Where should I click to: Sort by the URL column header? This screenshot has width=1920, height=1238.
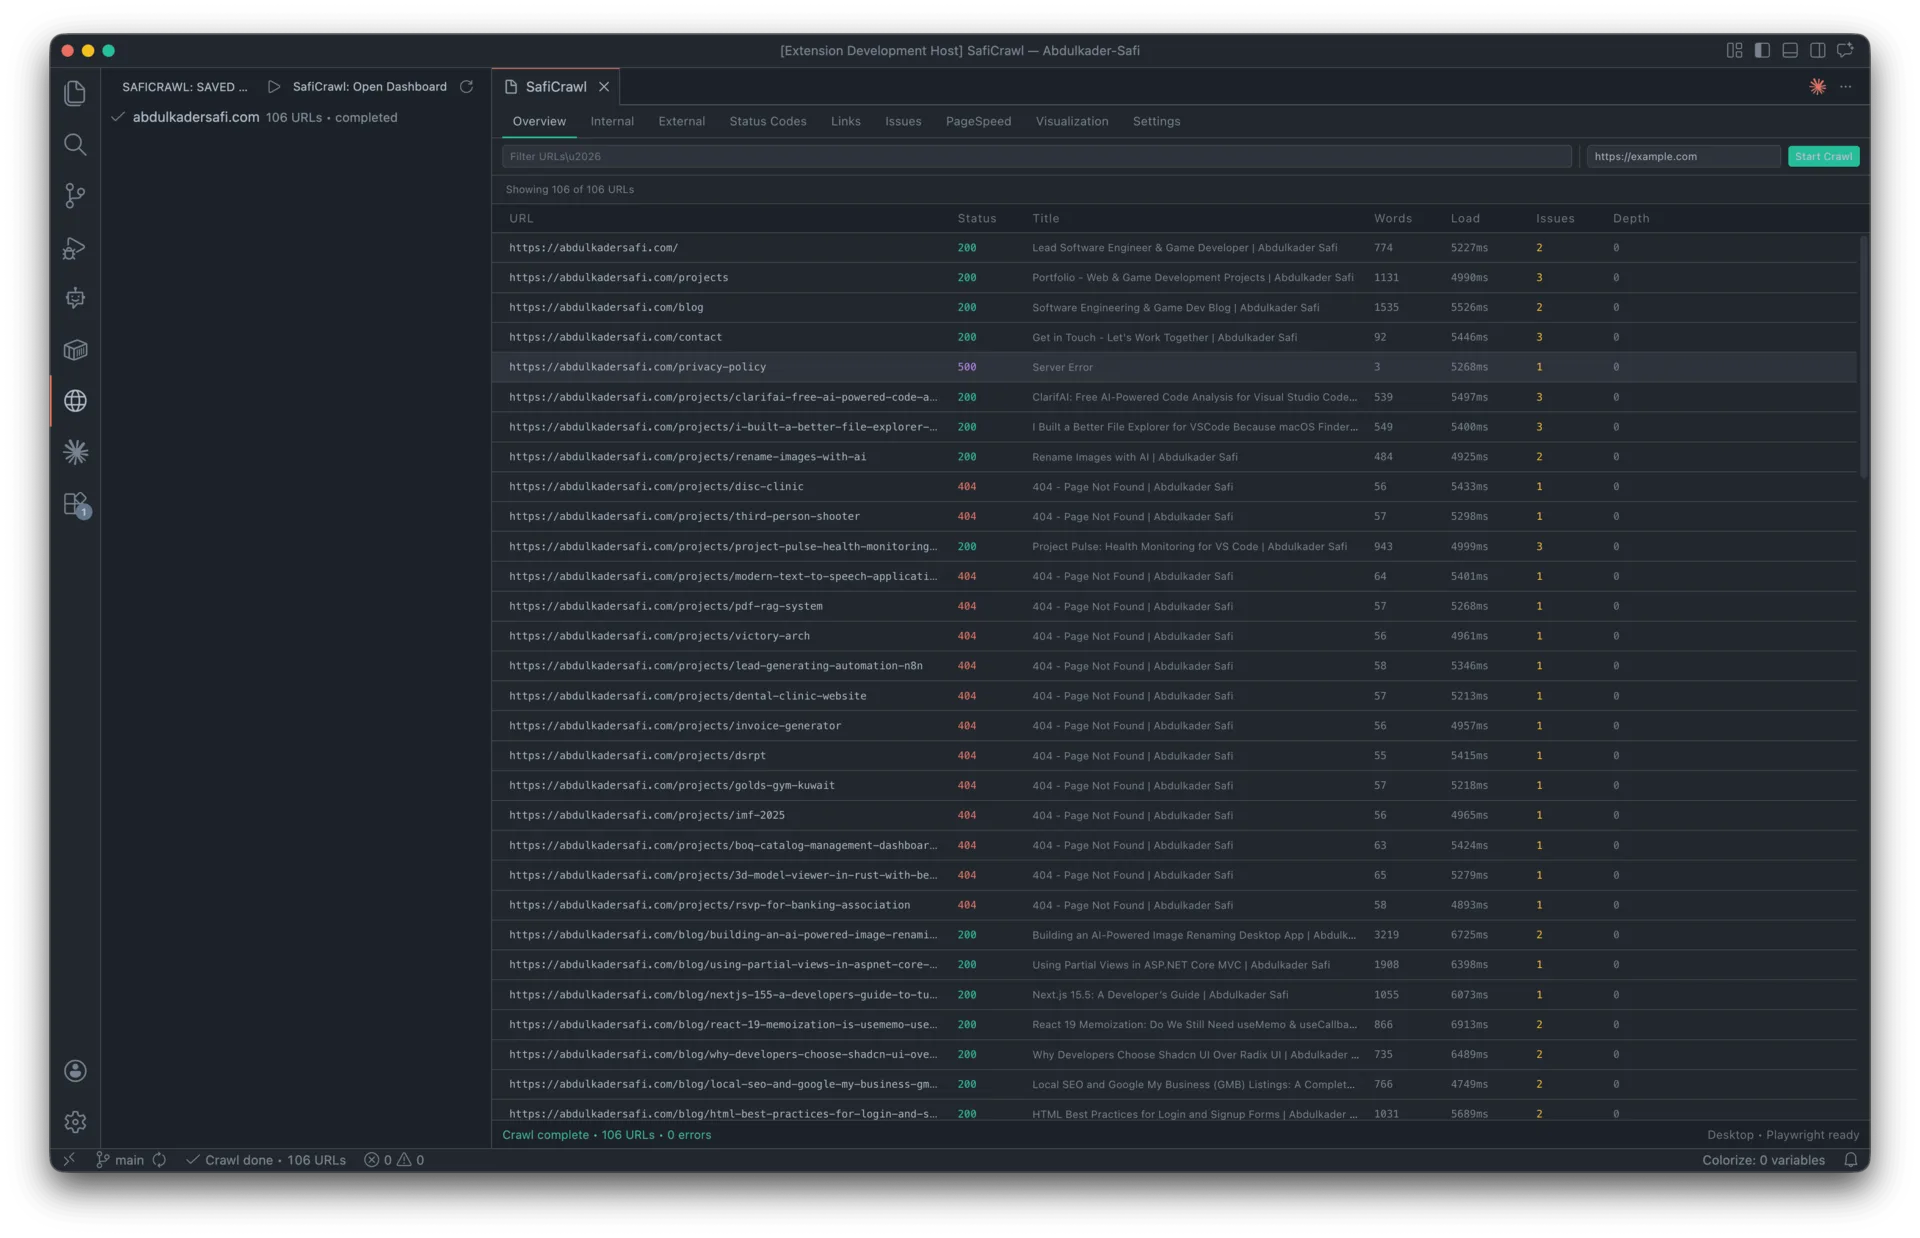521,218
